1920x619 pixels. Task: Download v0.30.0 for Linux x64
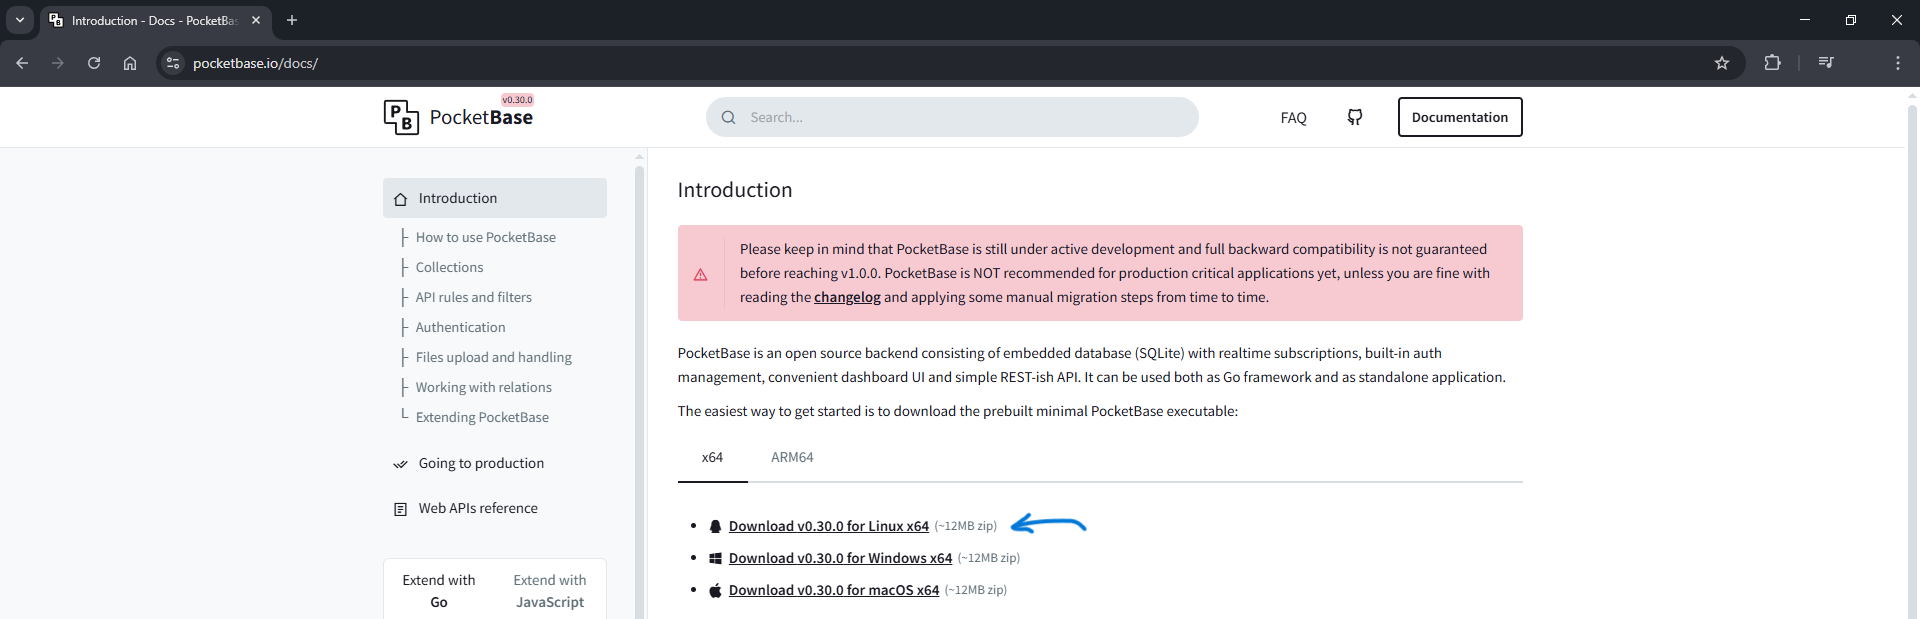tap(828, 526)
